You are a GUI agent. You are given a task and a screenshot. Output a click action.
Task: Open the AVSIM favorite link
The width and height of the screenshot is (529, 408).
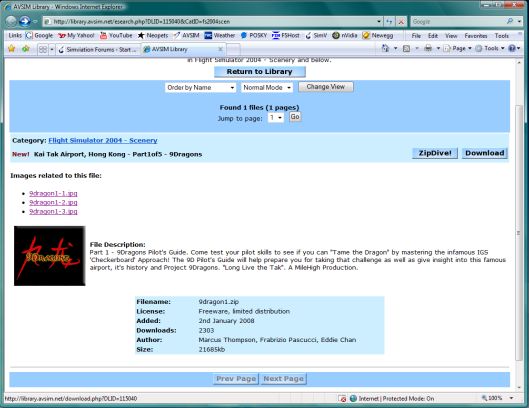[187, 35]
